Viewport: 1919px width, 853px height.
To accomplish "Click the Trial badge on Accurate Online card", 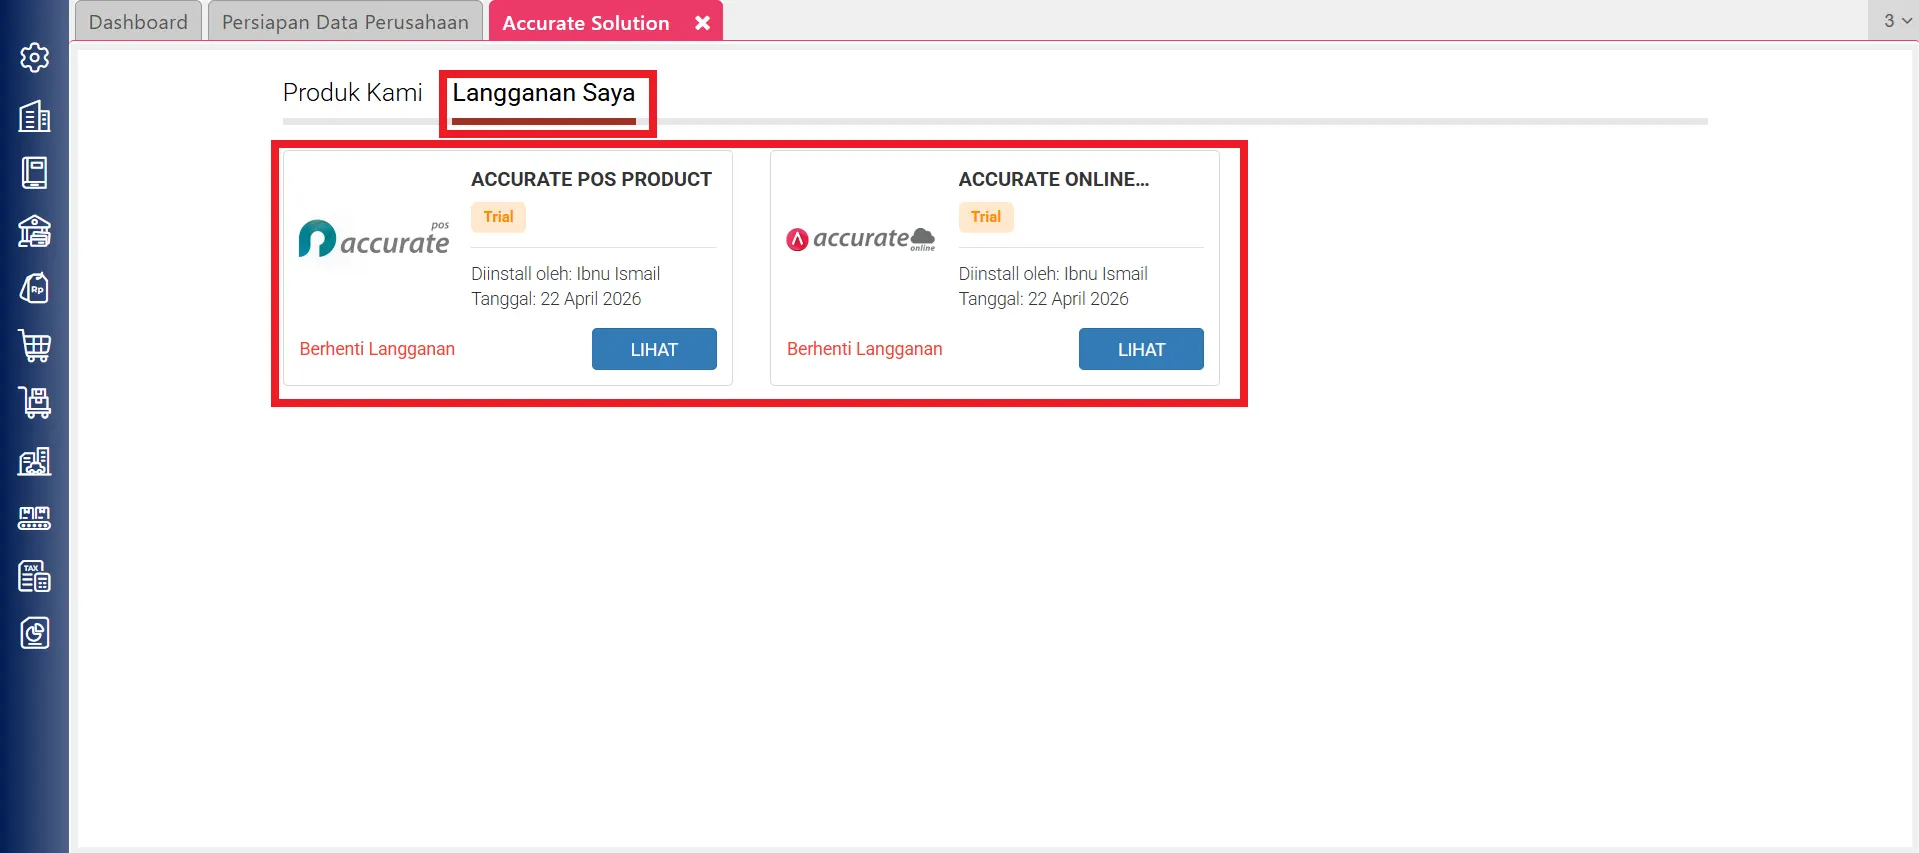I will pyautogui.click(x=986, y=217).
